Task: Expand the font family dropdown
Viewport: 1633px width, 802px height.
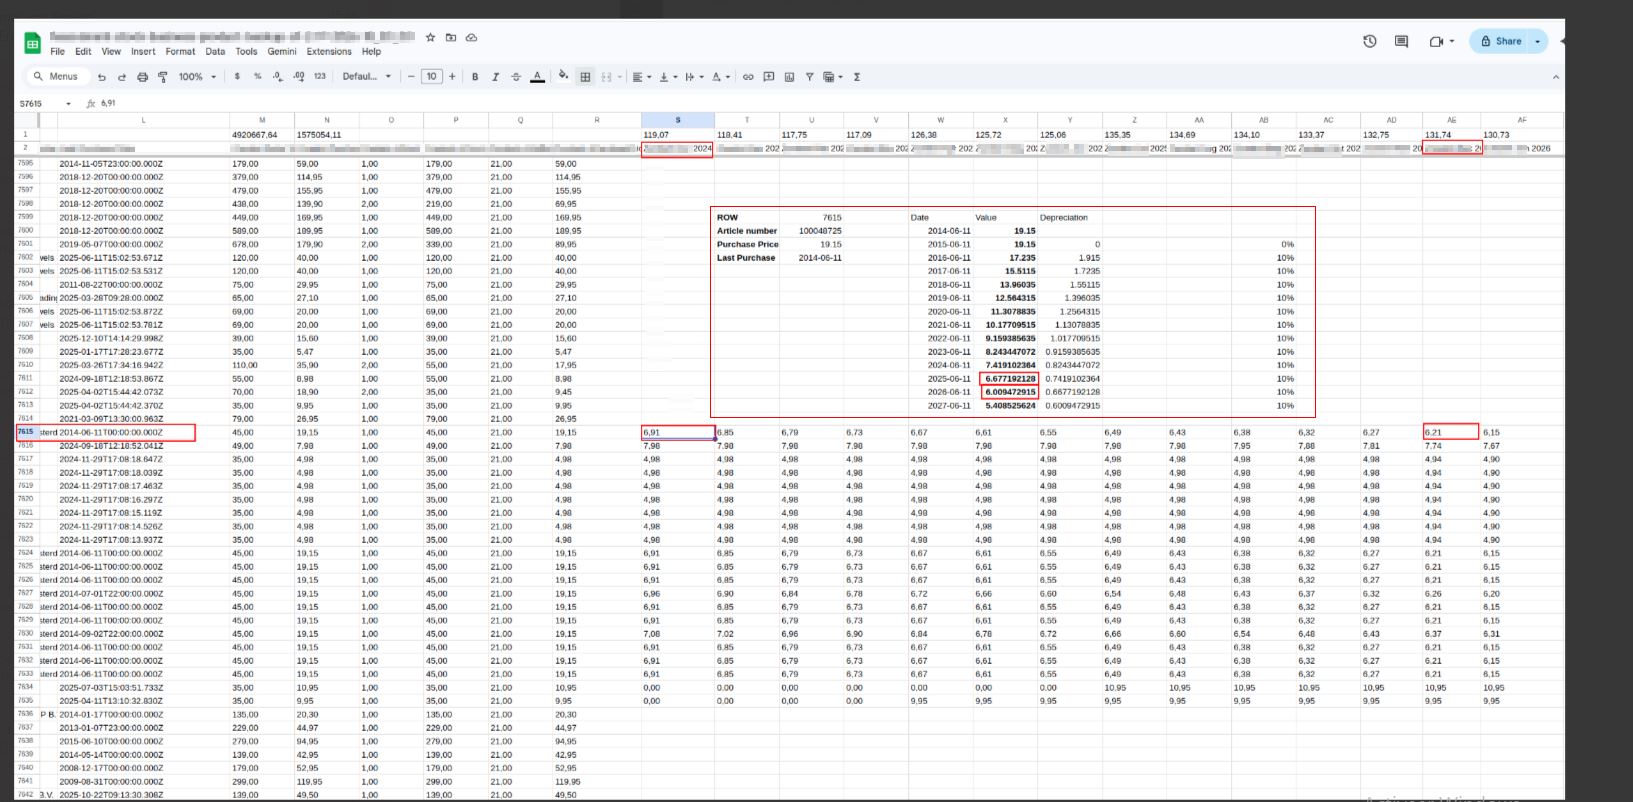Action: click(x=366, y=77)
